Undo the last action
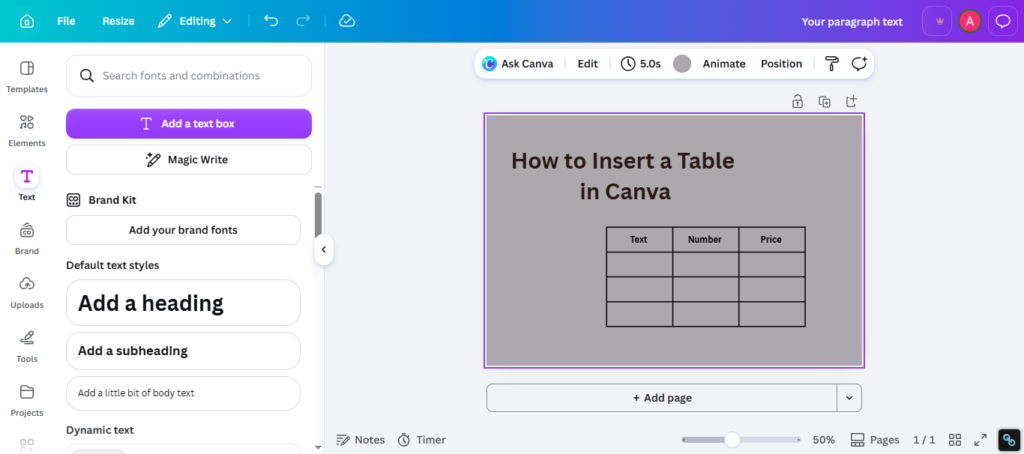This screenshot has width=1024, height=454. click(271, 21)
